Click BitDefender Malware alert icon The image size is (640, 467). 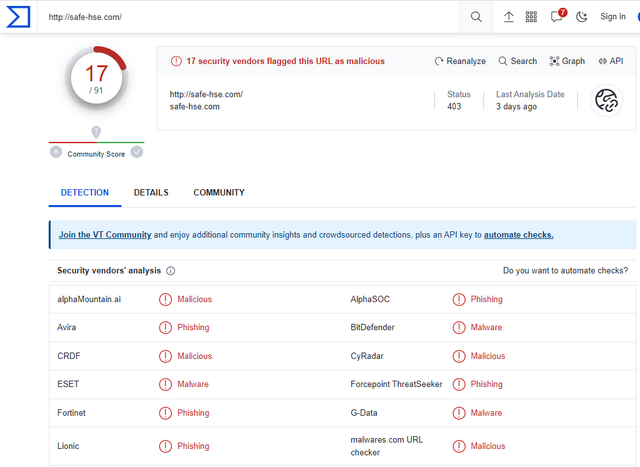pyautogui.click(x=459, y=327)
